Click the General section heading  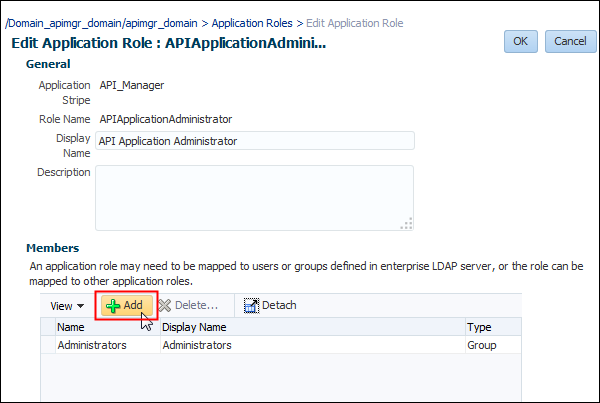click(x=48, y=64)
